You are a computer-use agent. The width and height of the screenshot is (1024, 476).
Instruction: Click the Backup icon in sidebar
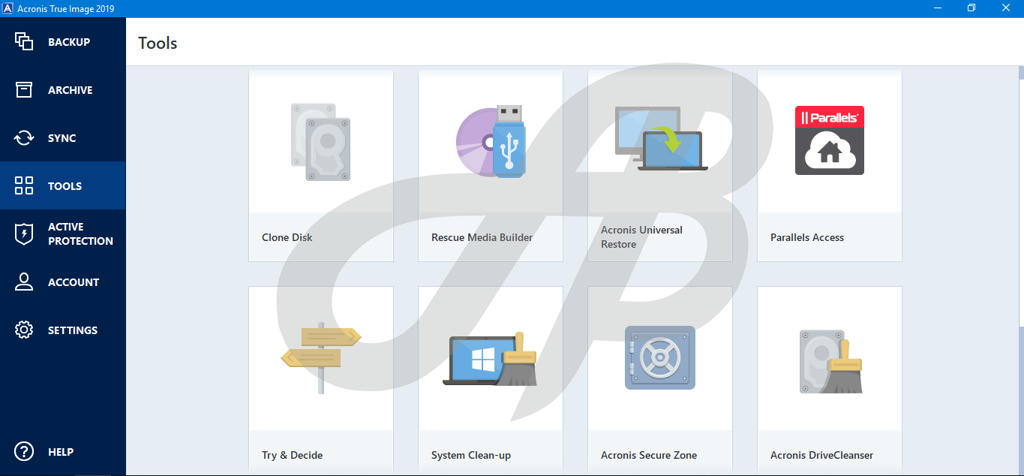pos(24,42)
